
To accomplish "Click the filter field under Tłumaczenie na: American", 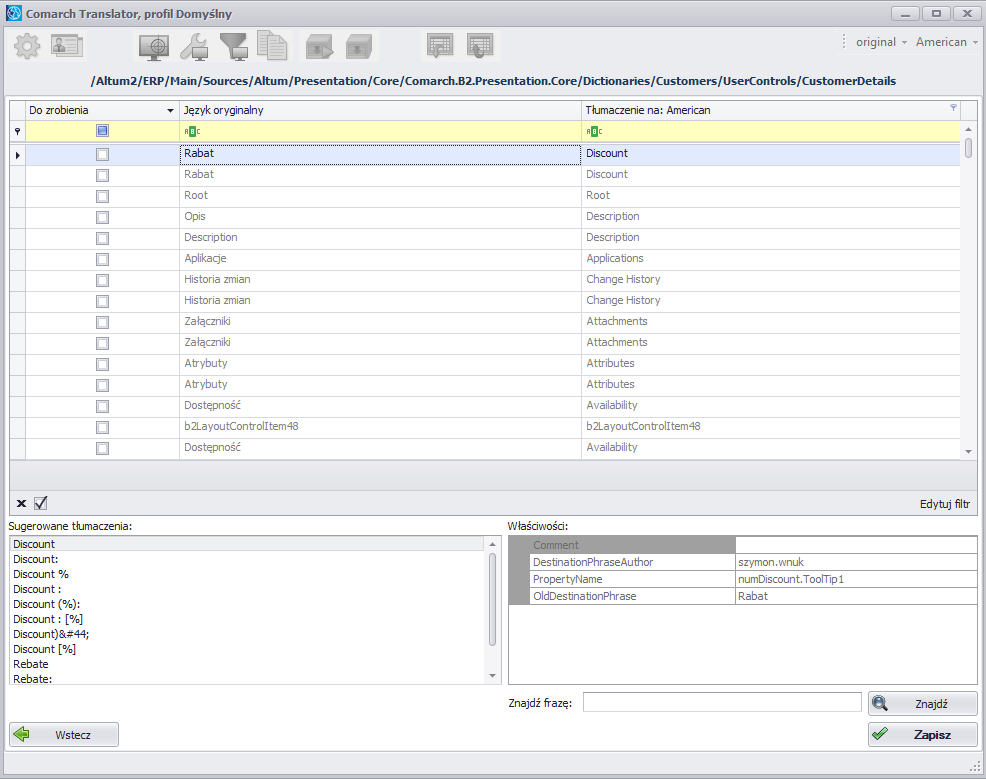I will 771,131.
